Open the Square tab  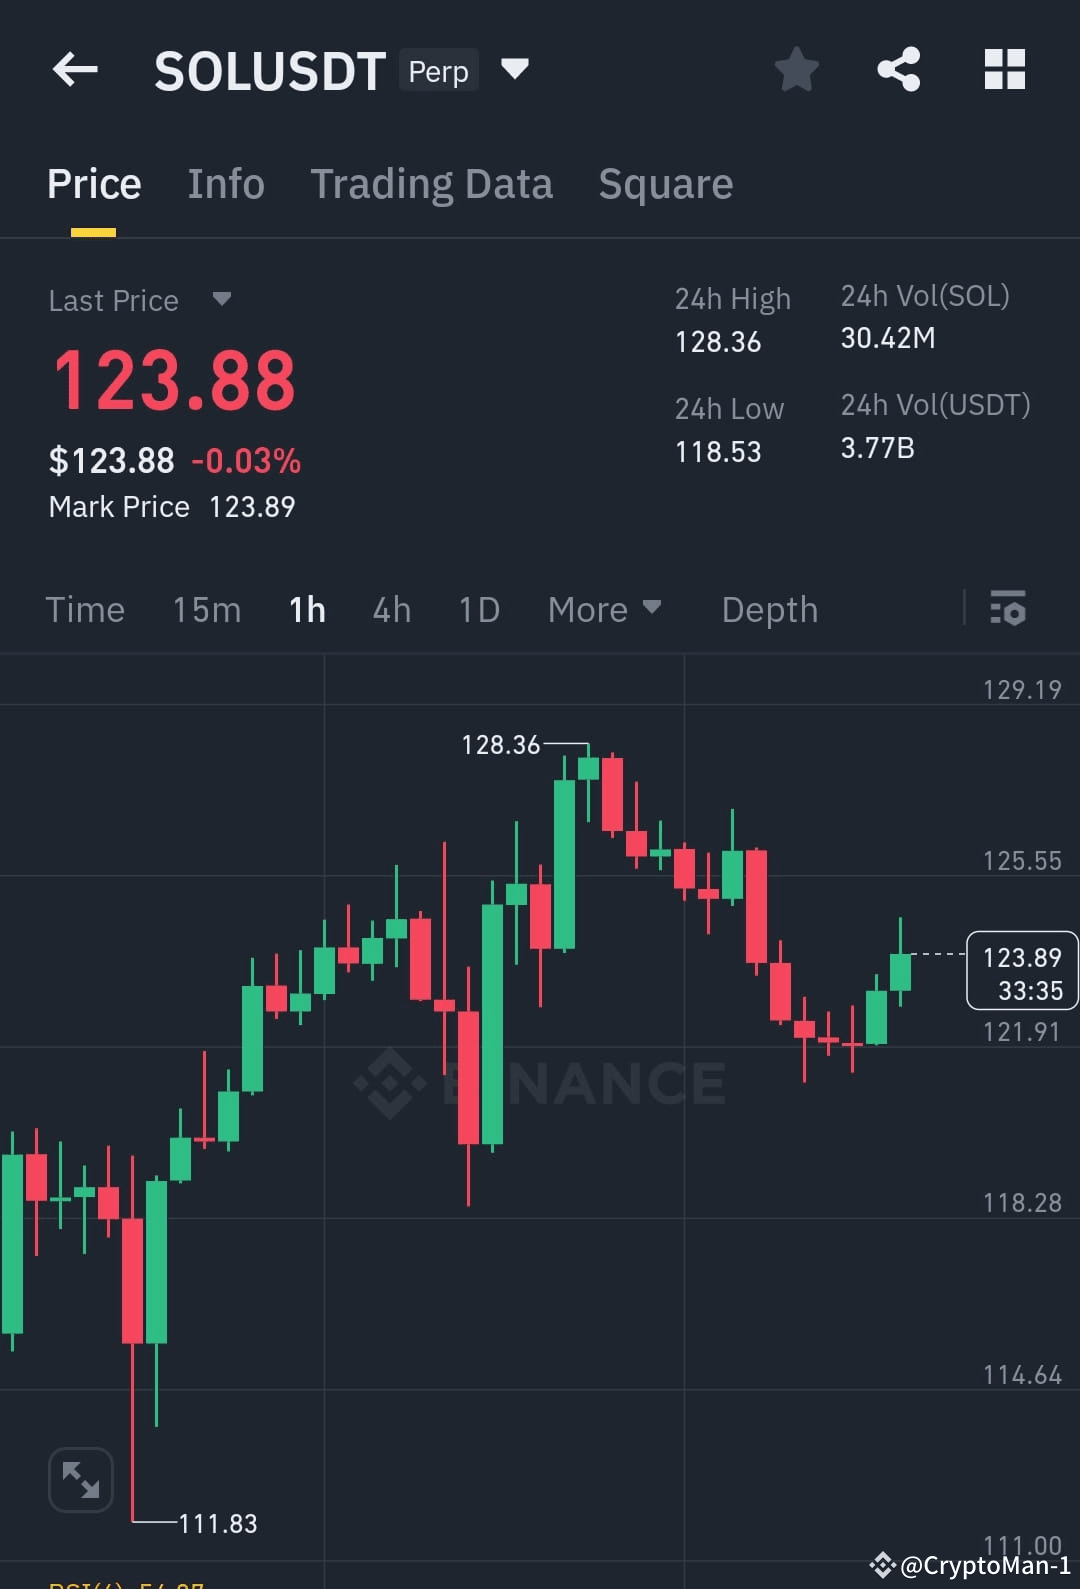665,184
